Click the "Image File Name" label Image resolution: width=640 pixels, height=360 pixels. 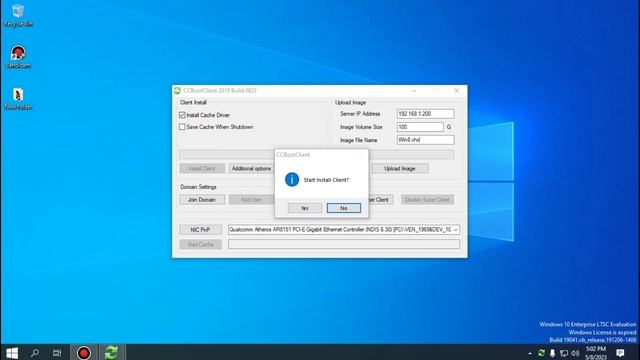pyautogui.click(x=359, y=140)
